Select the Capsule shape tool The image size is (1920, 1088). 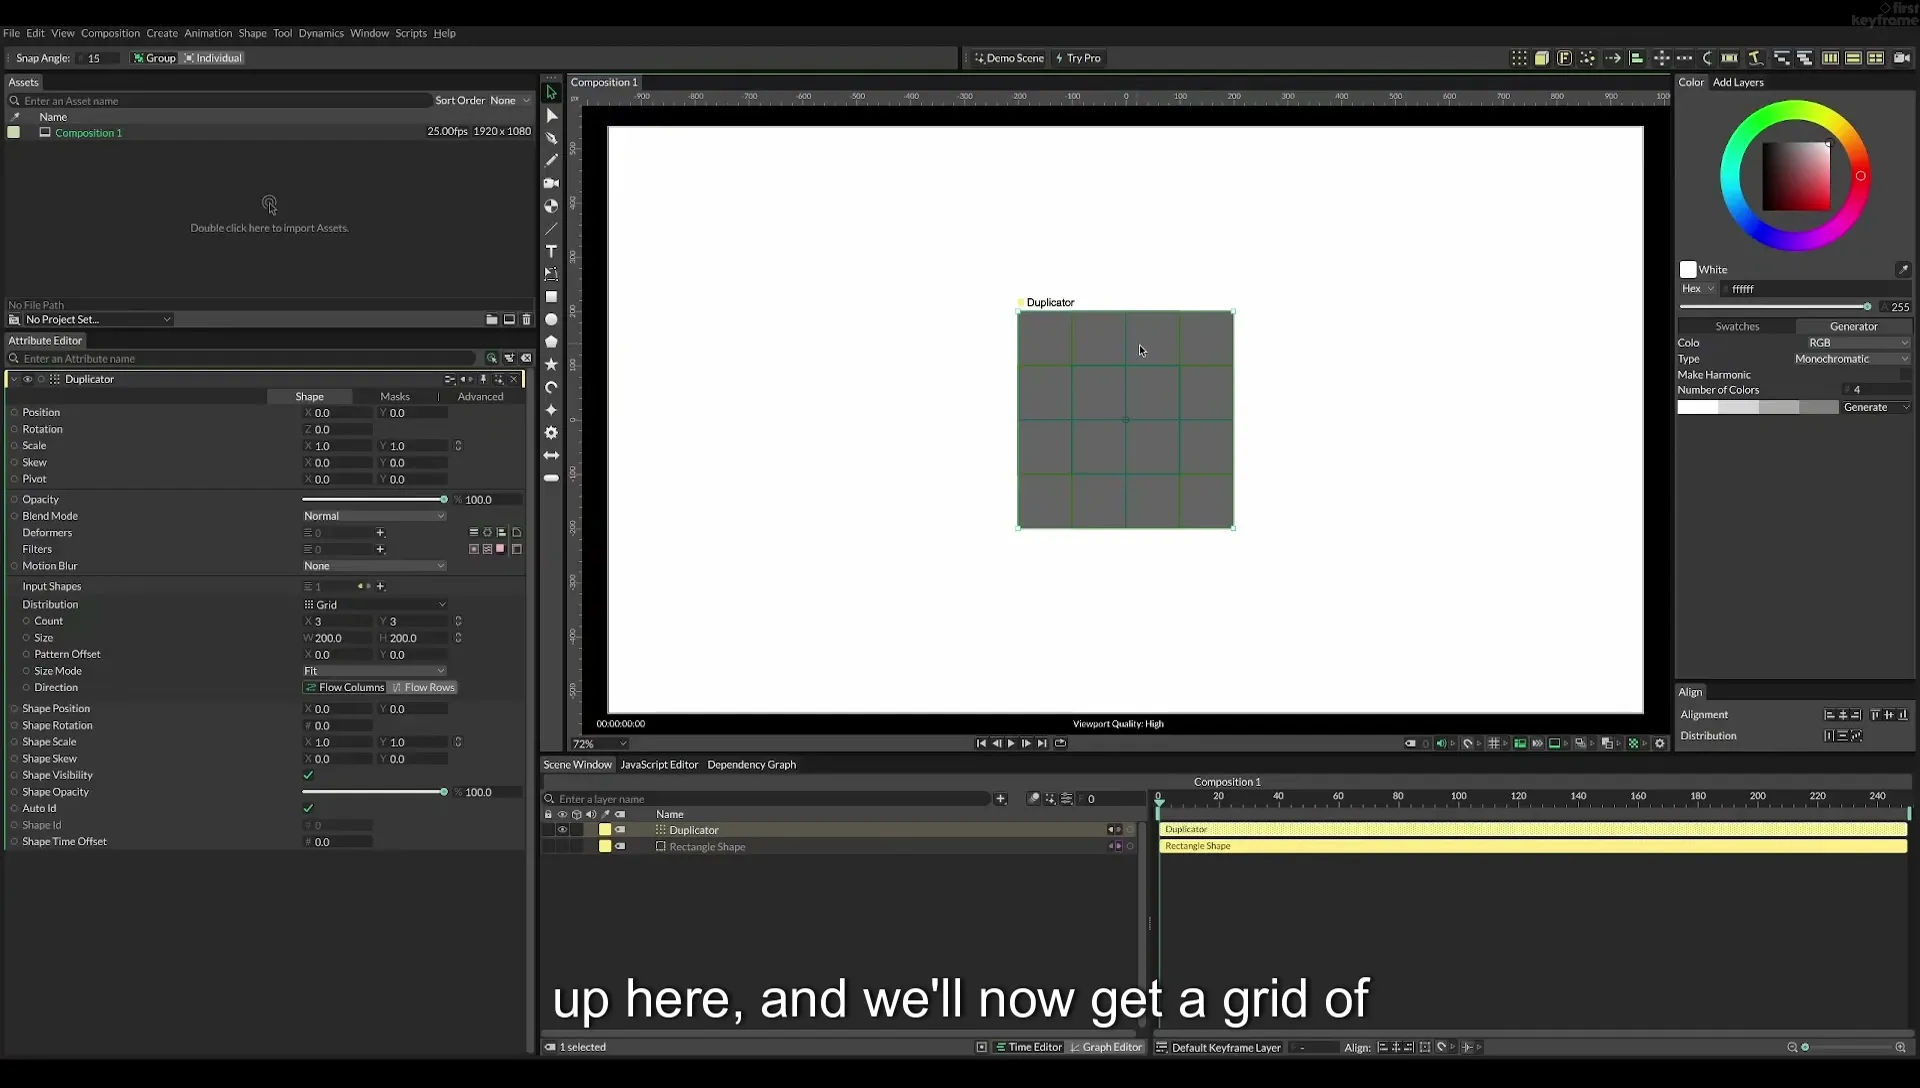coord(551,478)
